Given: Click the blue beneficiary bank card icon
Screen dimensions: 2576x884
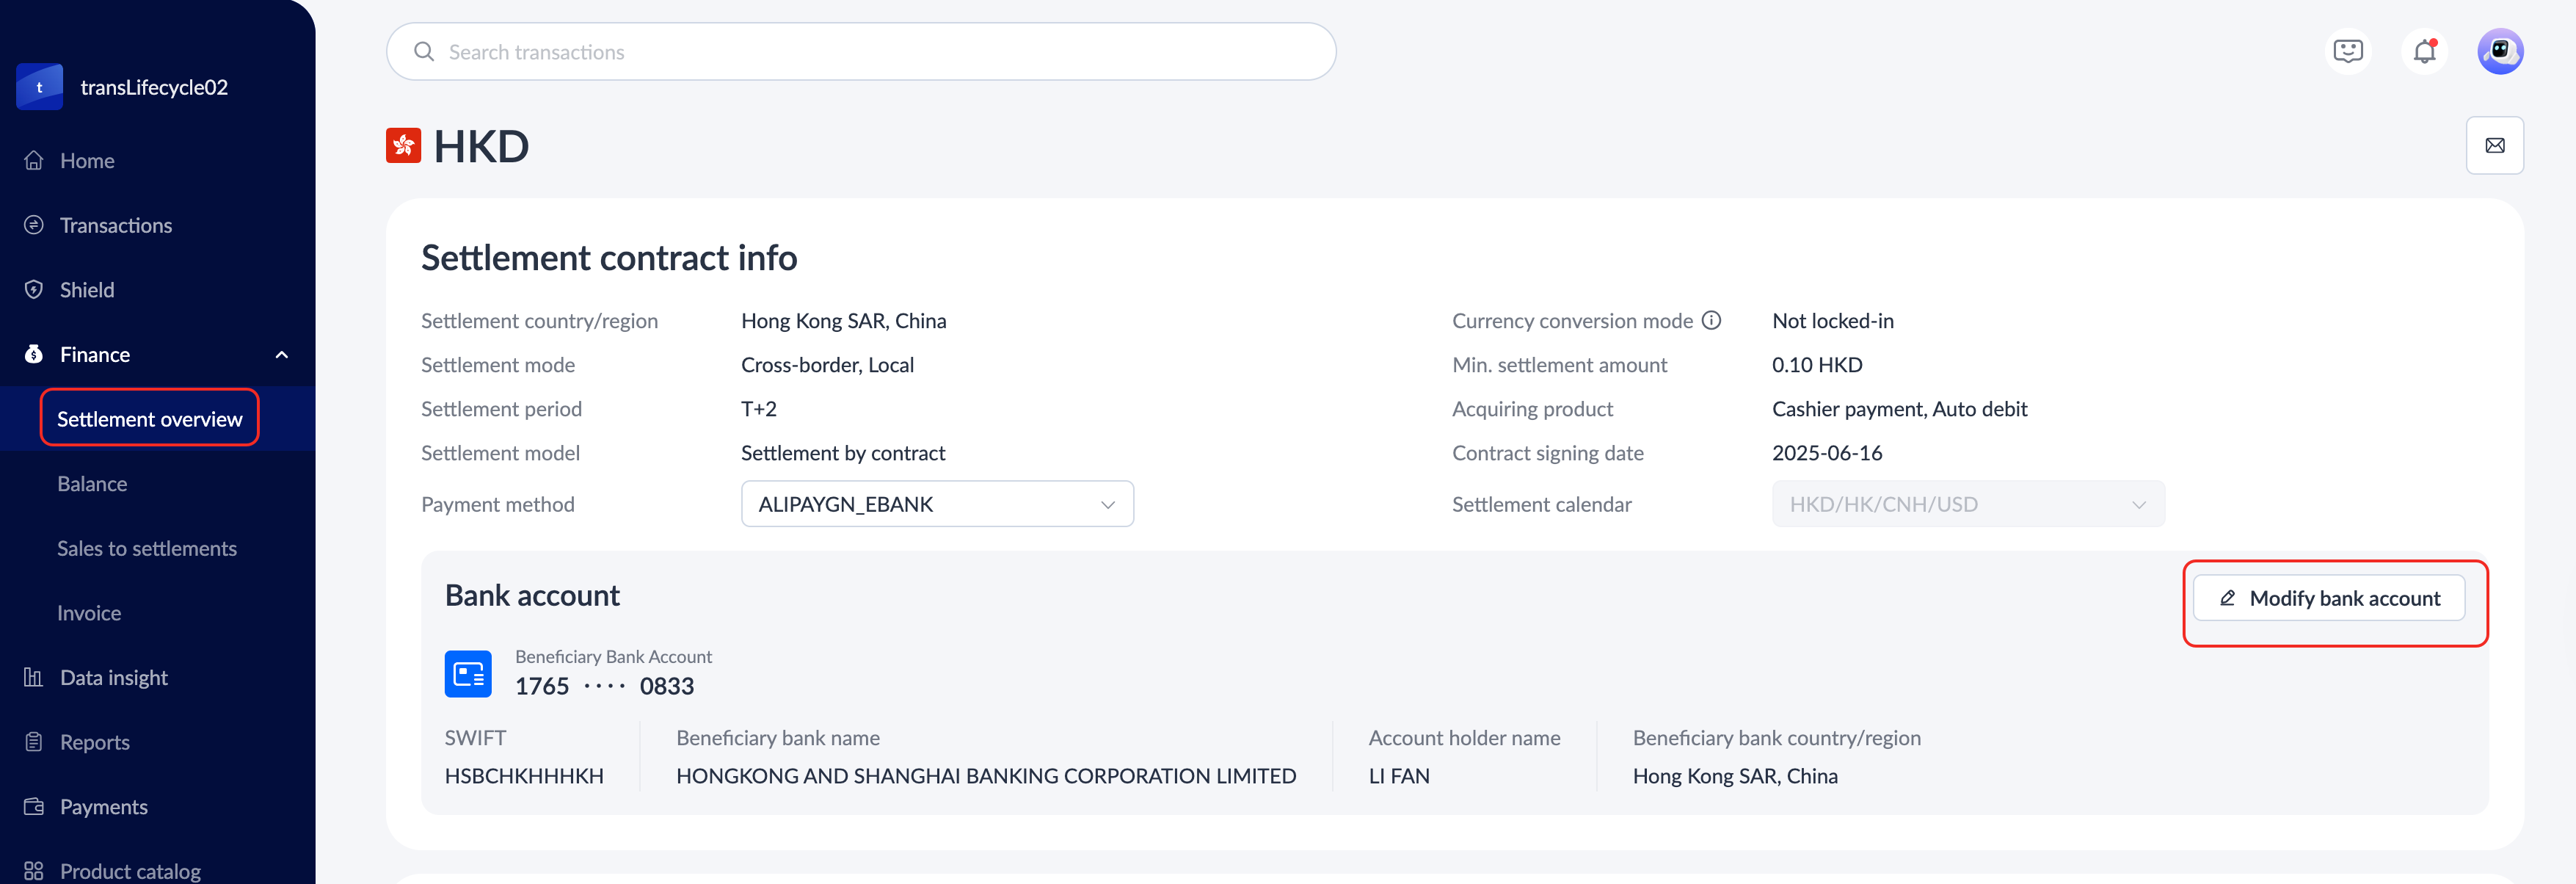Looking at the screenshot, I should tap(468, 674).
